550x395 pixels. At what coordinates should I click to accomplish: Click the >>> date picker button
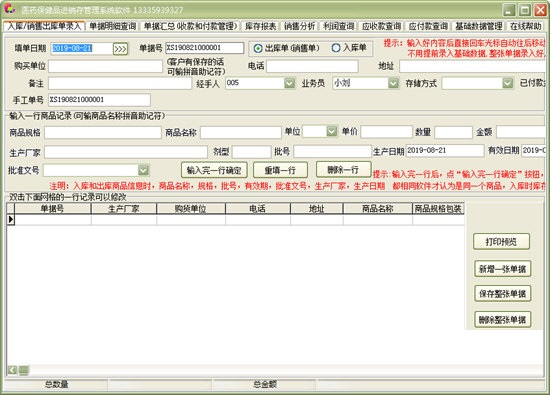point(120,49)
